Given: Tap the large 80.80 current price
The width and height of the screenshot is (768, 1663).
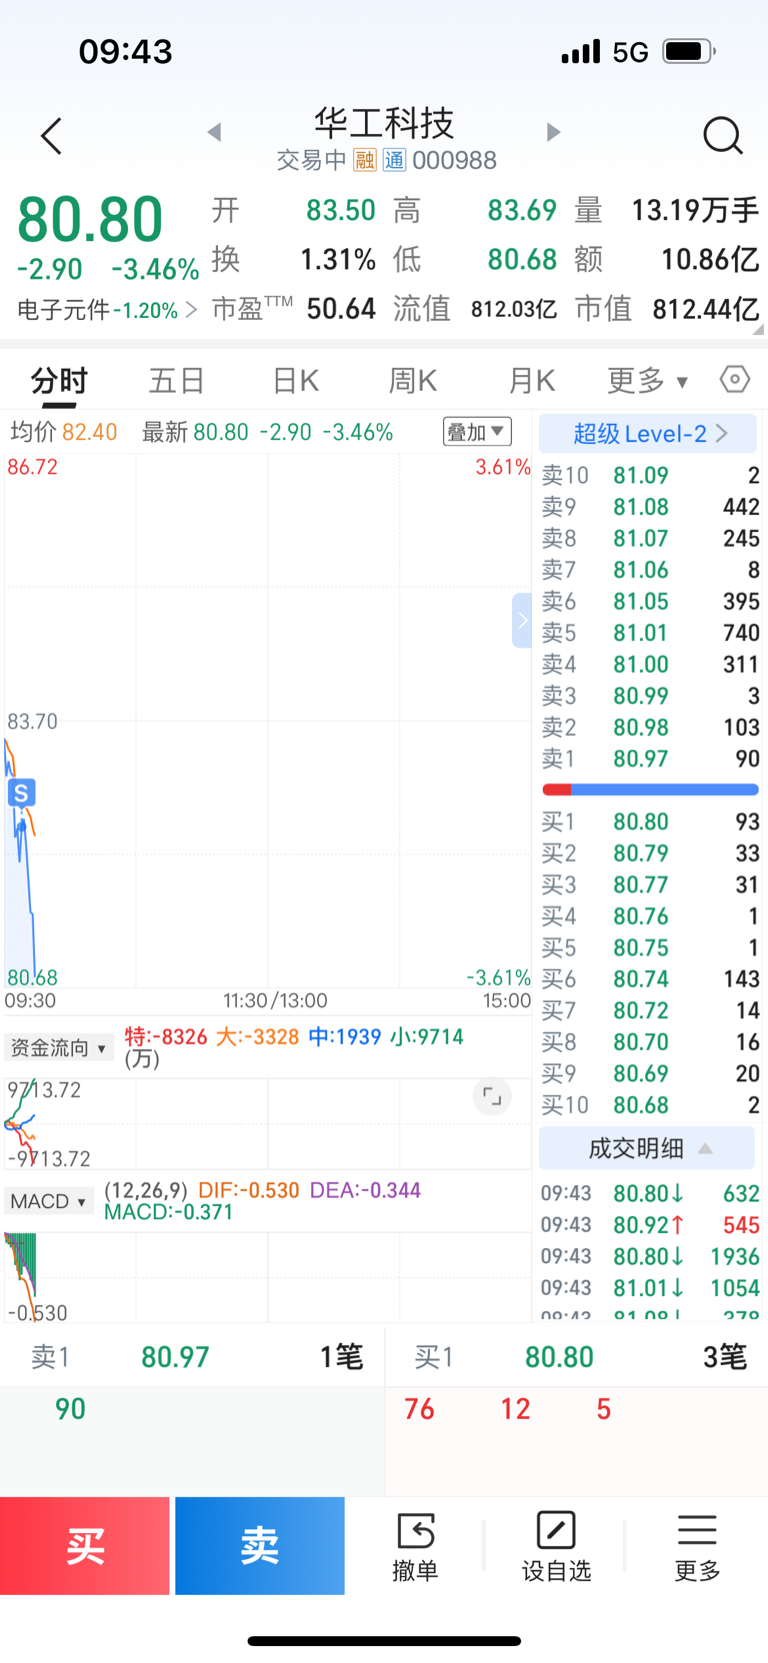Looking at the screenshot, I should (x=90, y=220).
